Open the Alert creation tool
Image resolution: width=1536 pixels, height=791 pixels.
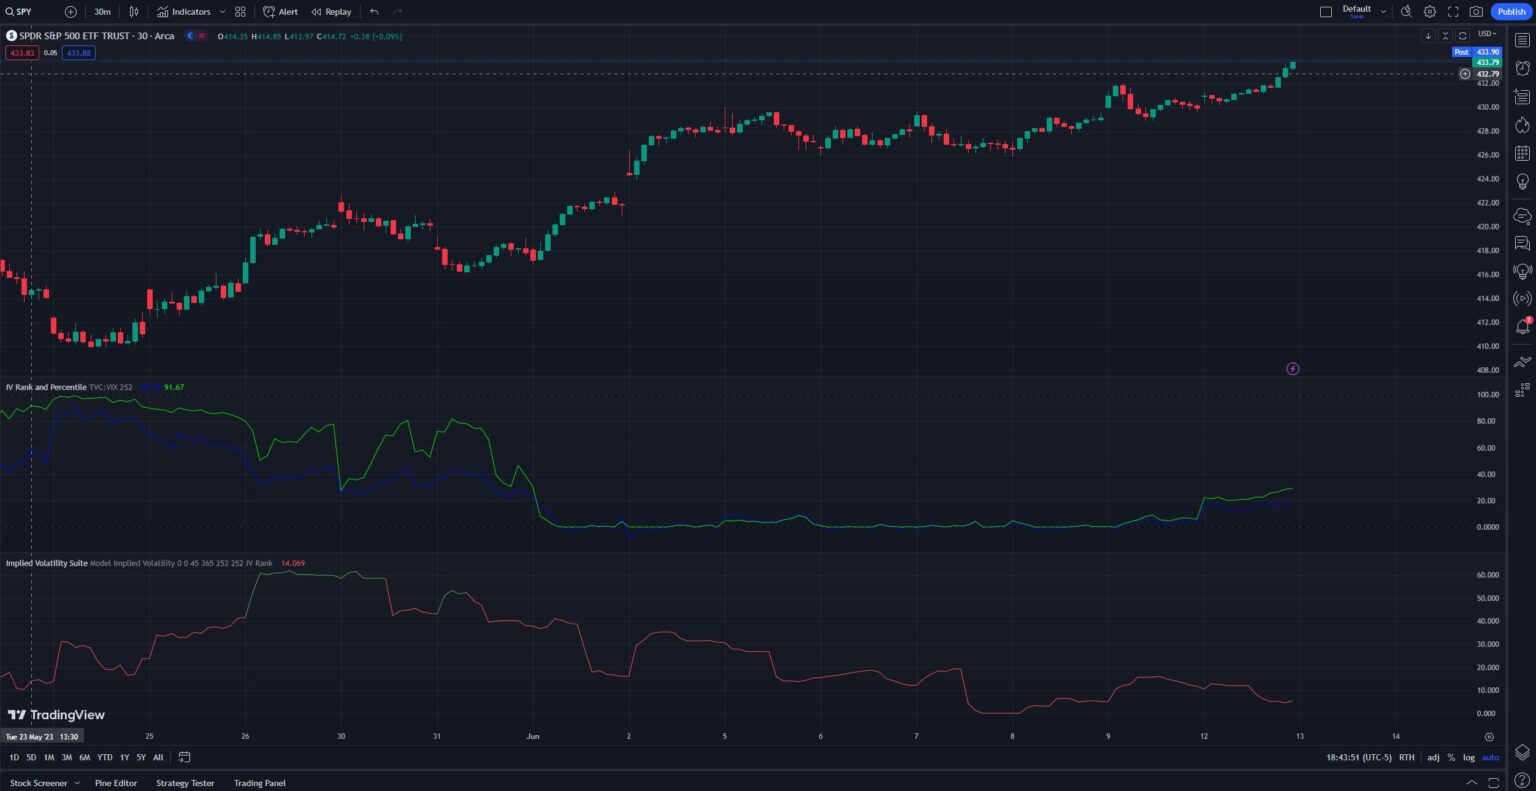point(279,11)
